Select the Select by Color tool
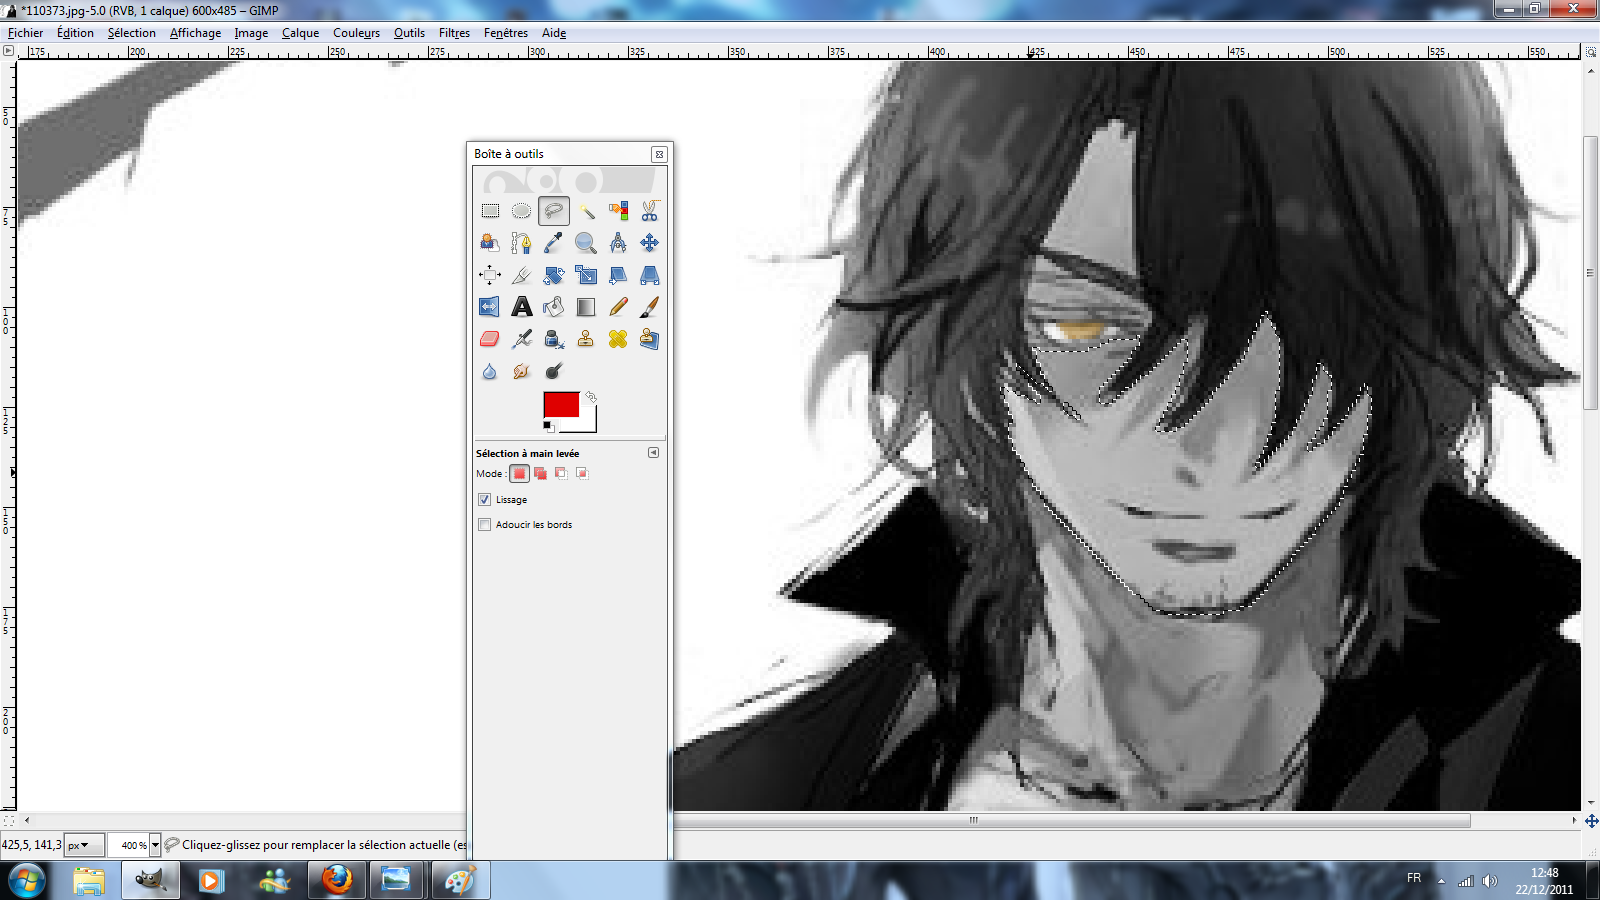The image size is (1600, 900). [618, 211]
